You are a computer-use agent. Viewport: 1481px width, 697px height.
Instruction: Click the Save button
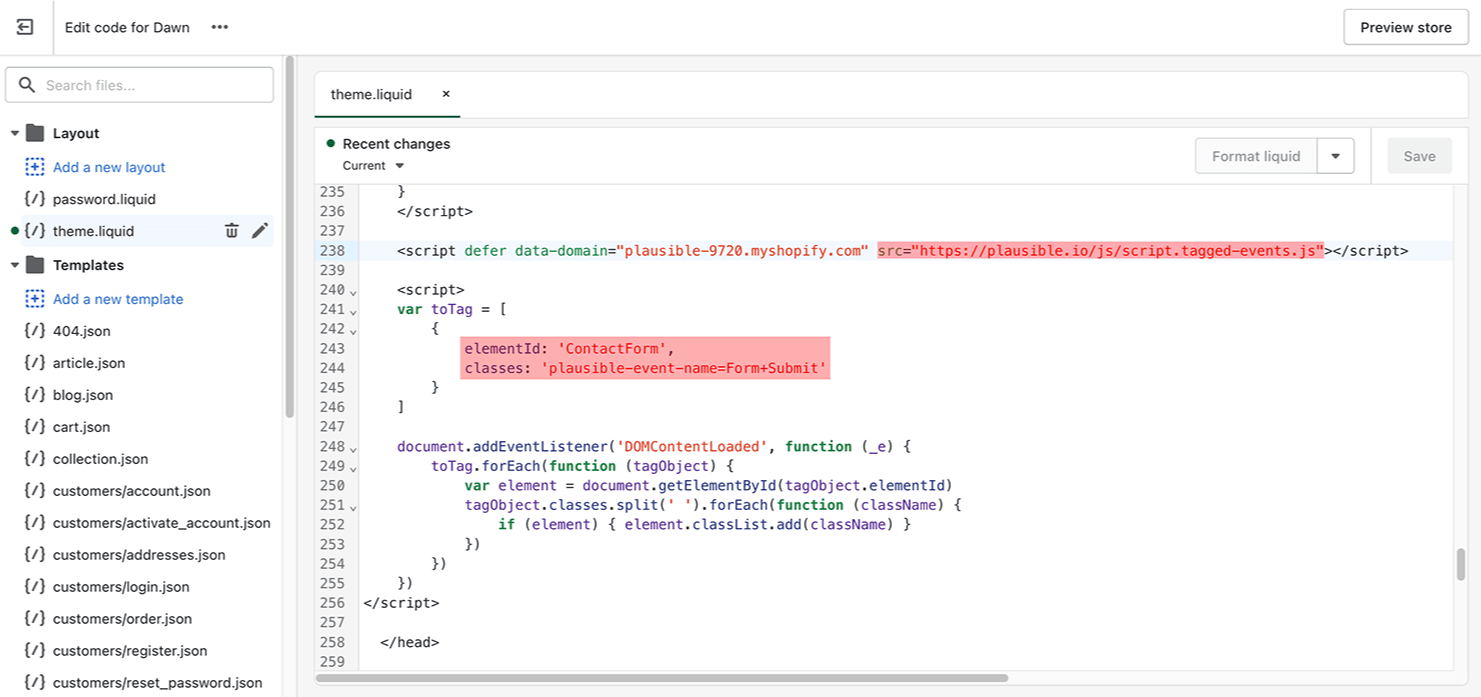coord(1419,156)
